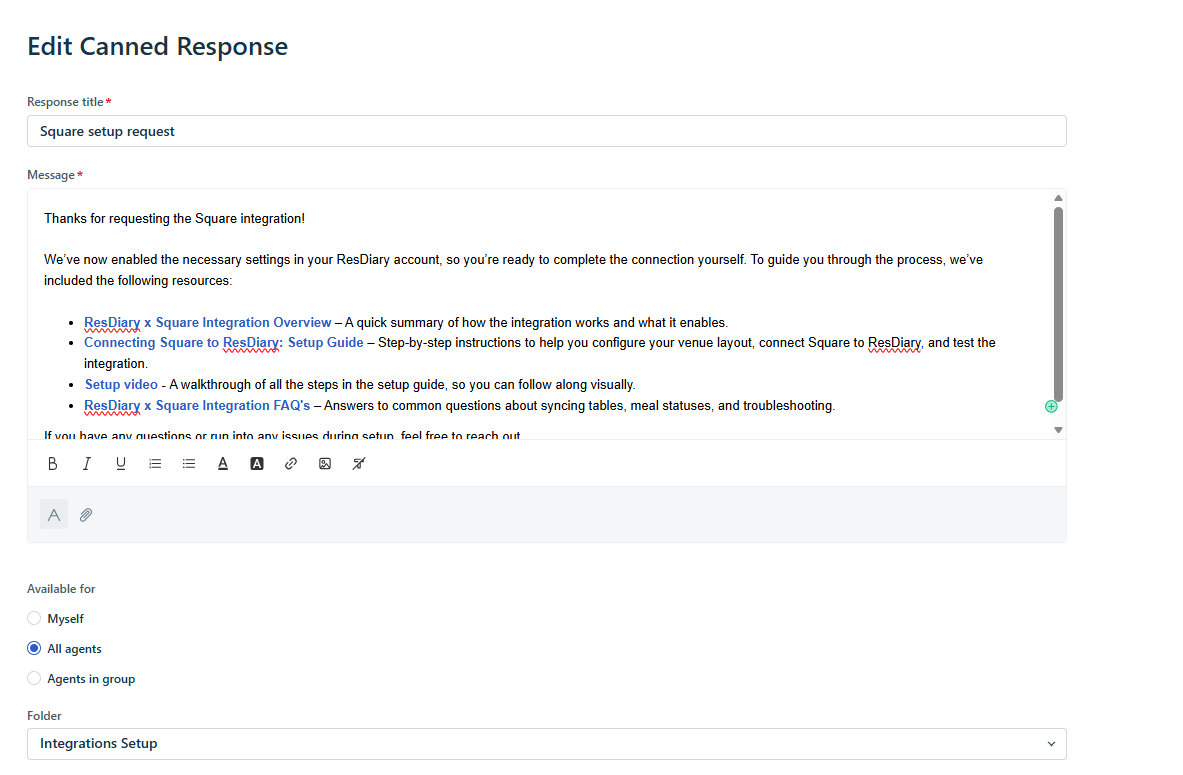Open the Setup video link
The width and height of the screenshot is (1183, 775).
[x=121, y=385]
